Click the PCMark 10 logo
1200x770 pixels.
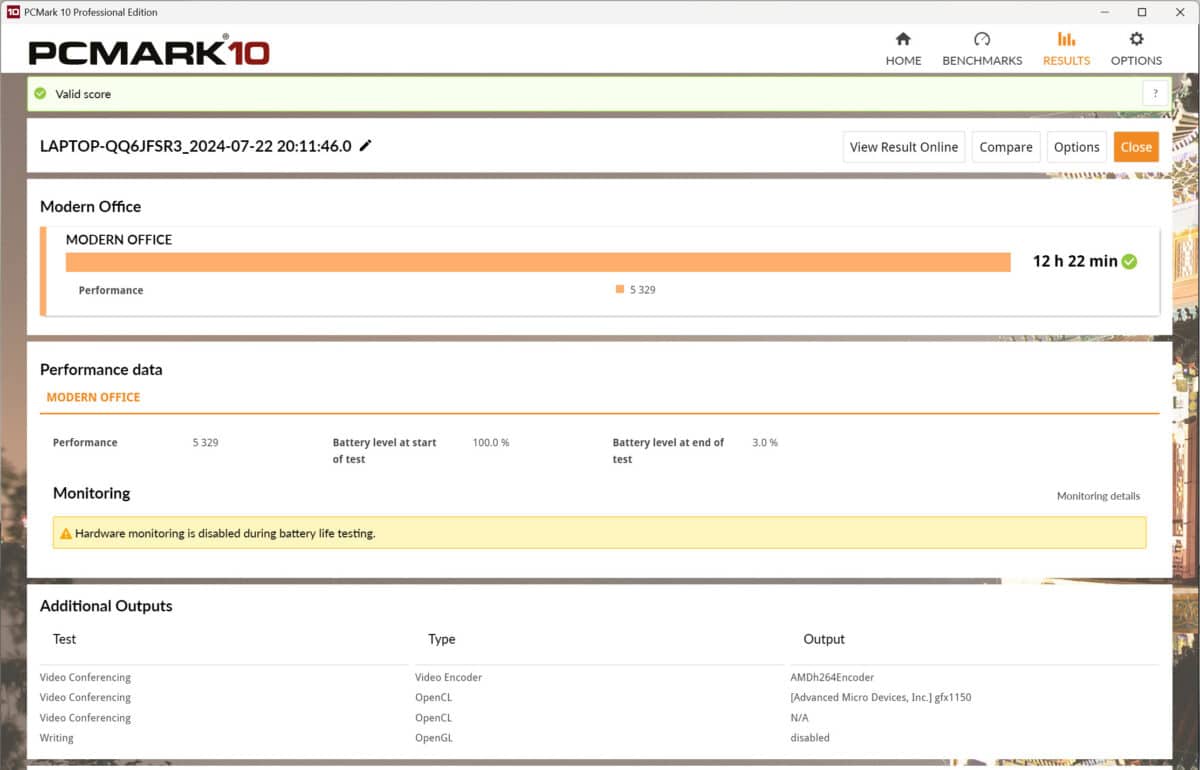149,52
